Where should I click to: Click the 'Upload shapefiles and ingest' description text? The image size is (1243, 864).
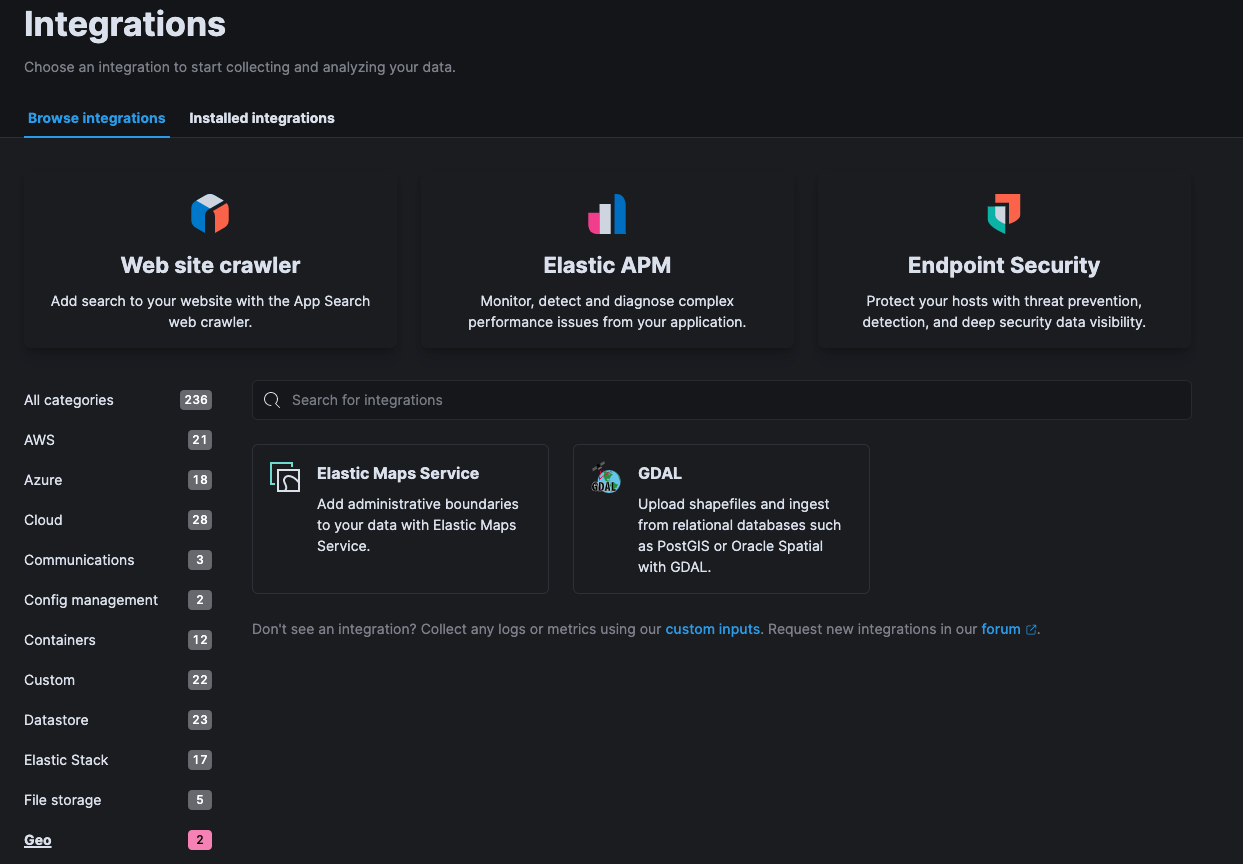click(x=740, y=536)
